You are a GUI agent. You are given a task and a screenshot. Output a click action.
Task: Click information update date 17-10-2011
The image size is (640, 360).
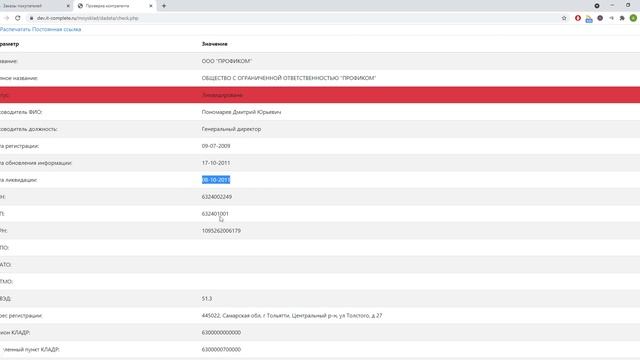(216, 163)
